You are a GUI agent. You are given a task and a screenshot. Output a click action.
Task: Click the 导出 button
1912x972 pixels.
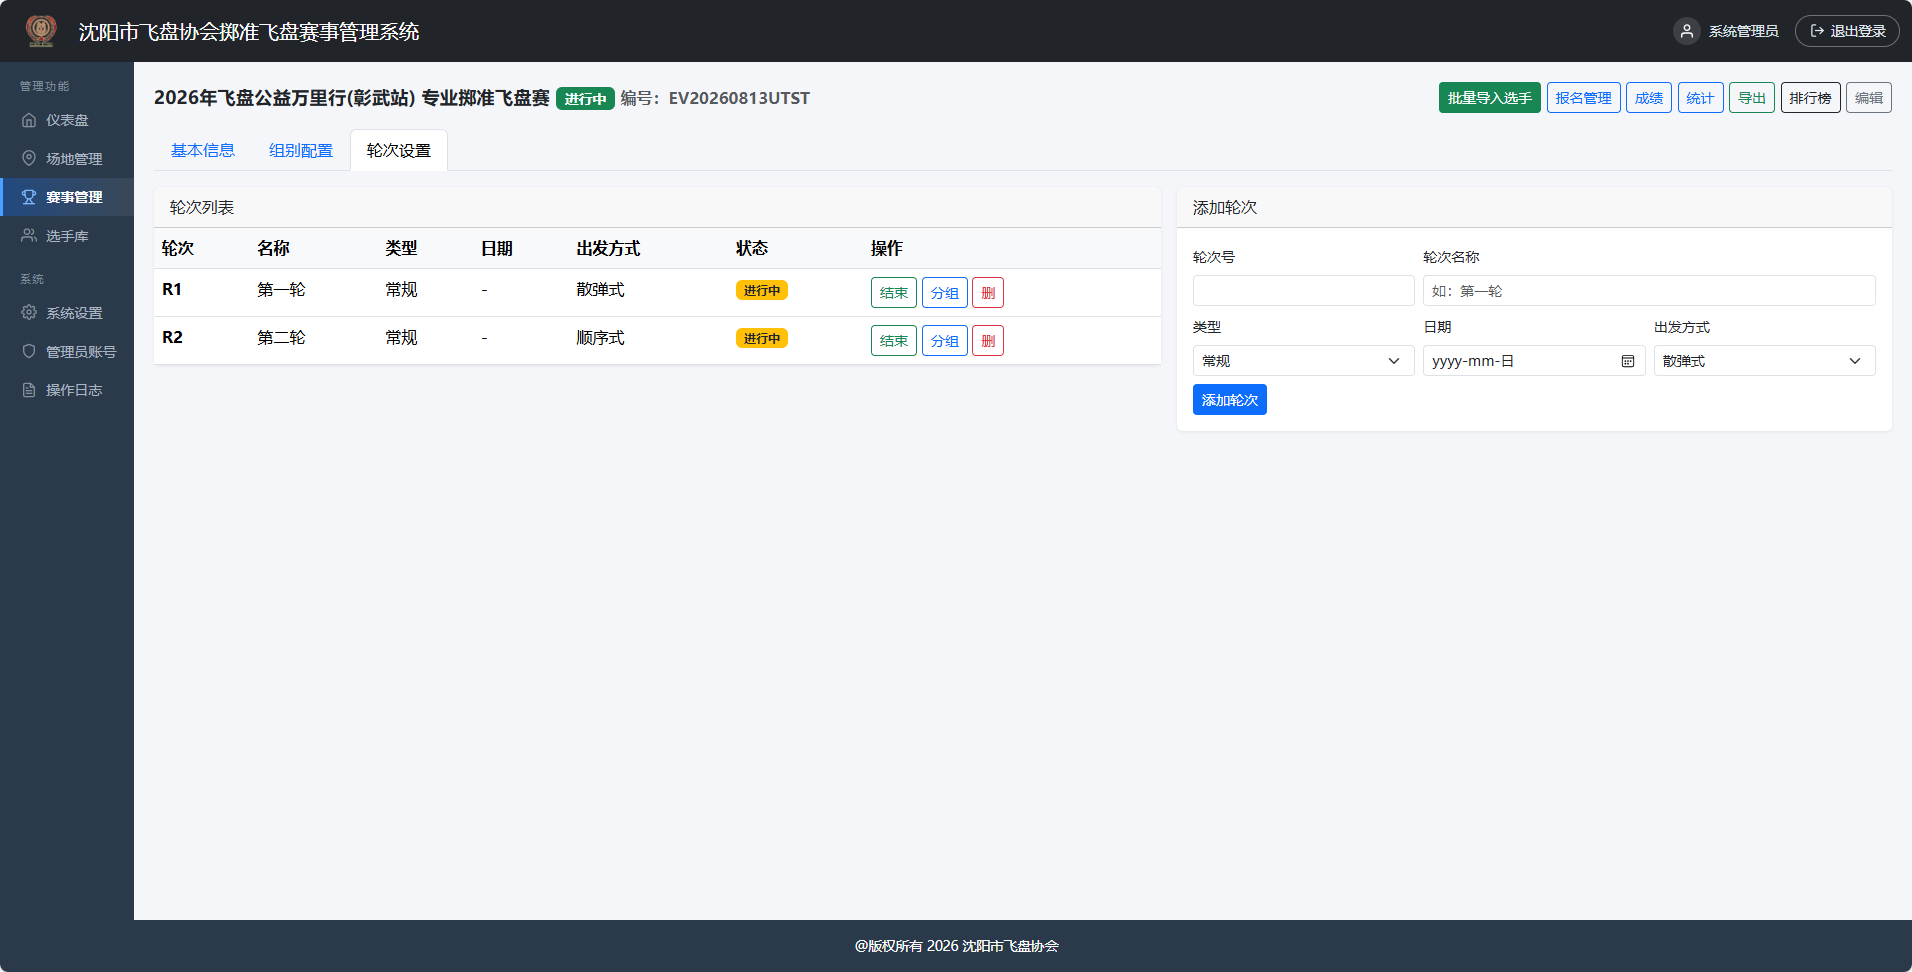(1752, 98)
